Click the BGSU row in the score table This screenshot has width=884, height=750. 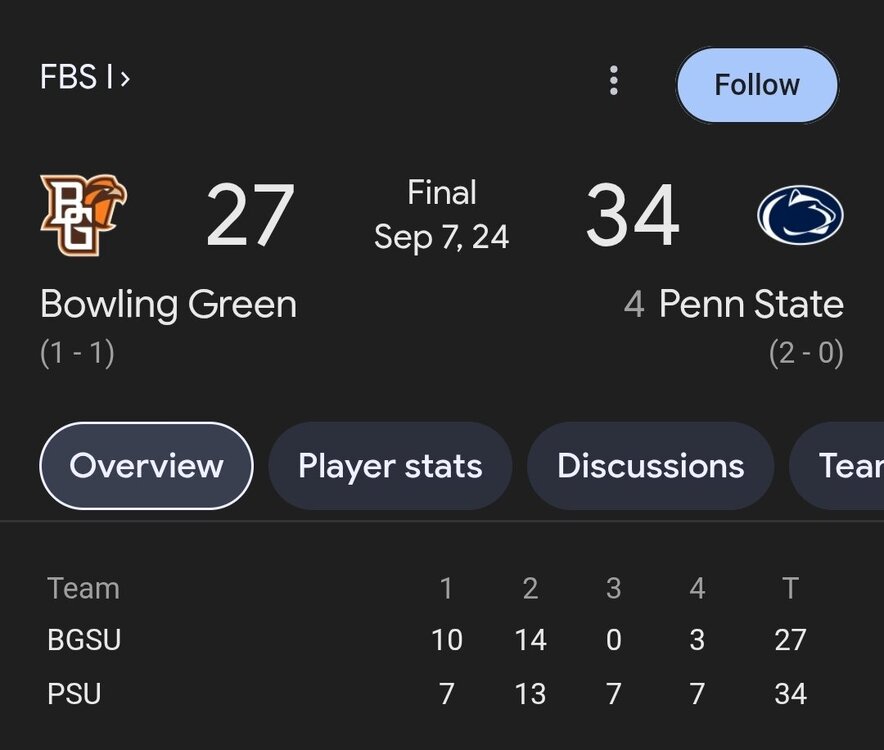click(x=84, y=640)
